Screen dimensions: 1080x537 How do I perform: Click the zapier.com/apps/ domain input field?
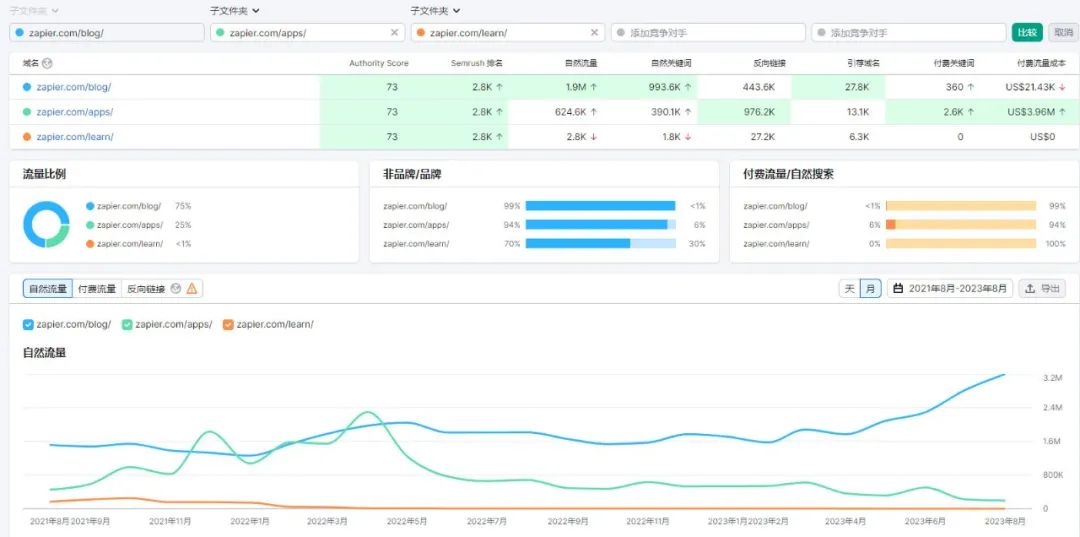(x=307, y=32)
